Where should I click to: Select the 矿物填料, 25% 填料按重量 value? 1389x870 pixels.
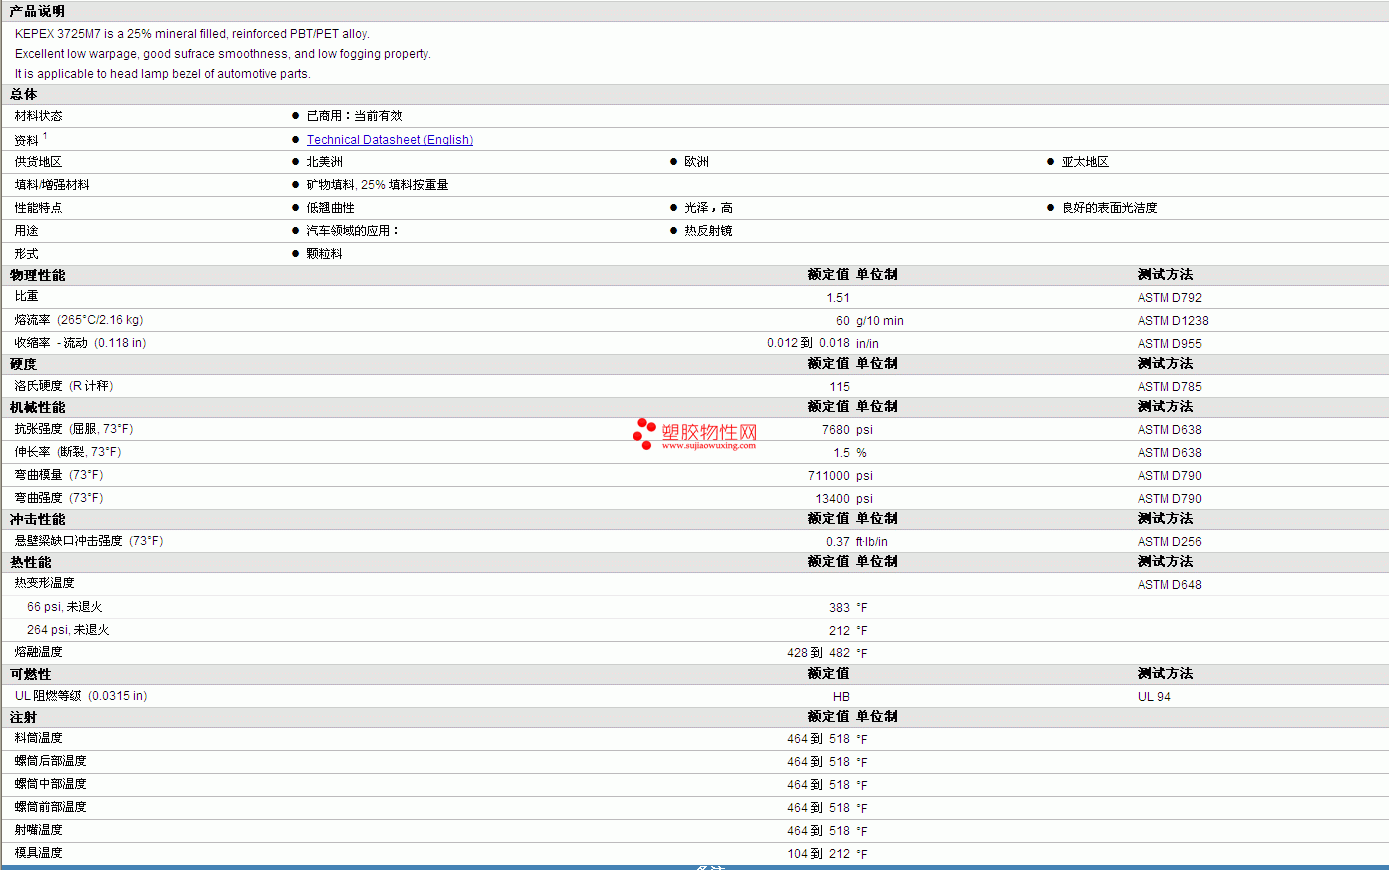(x=377, y=185)
